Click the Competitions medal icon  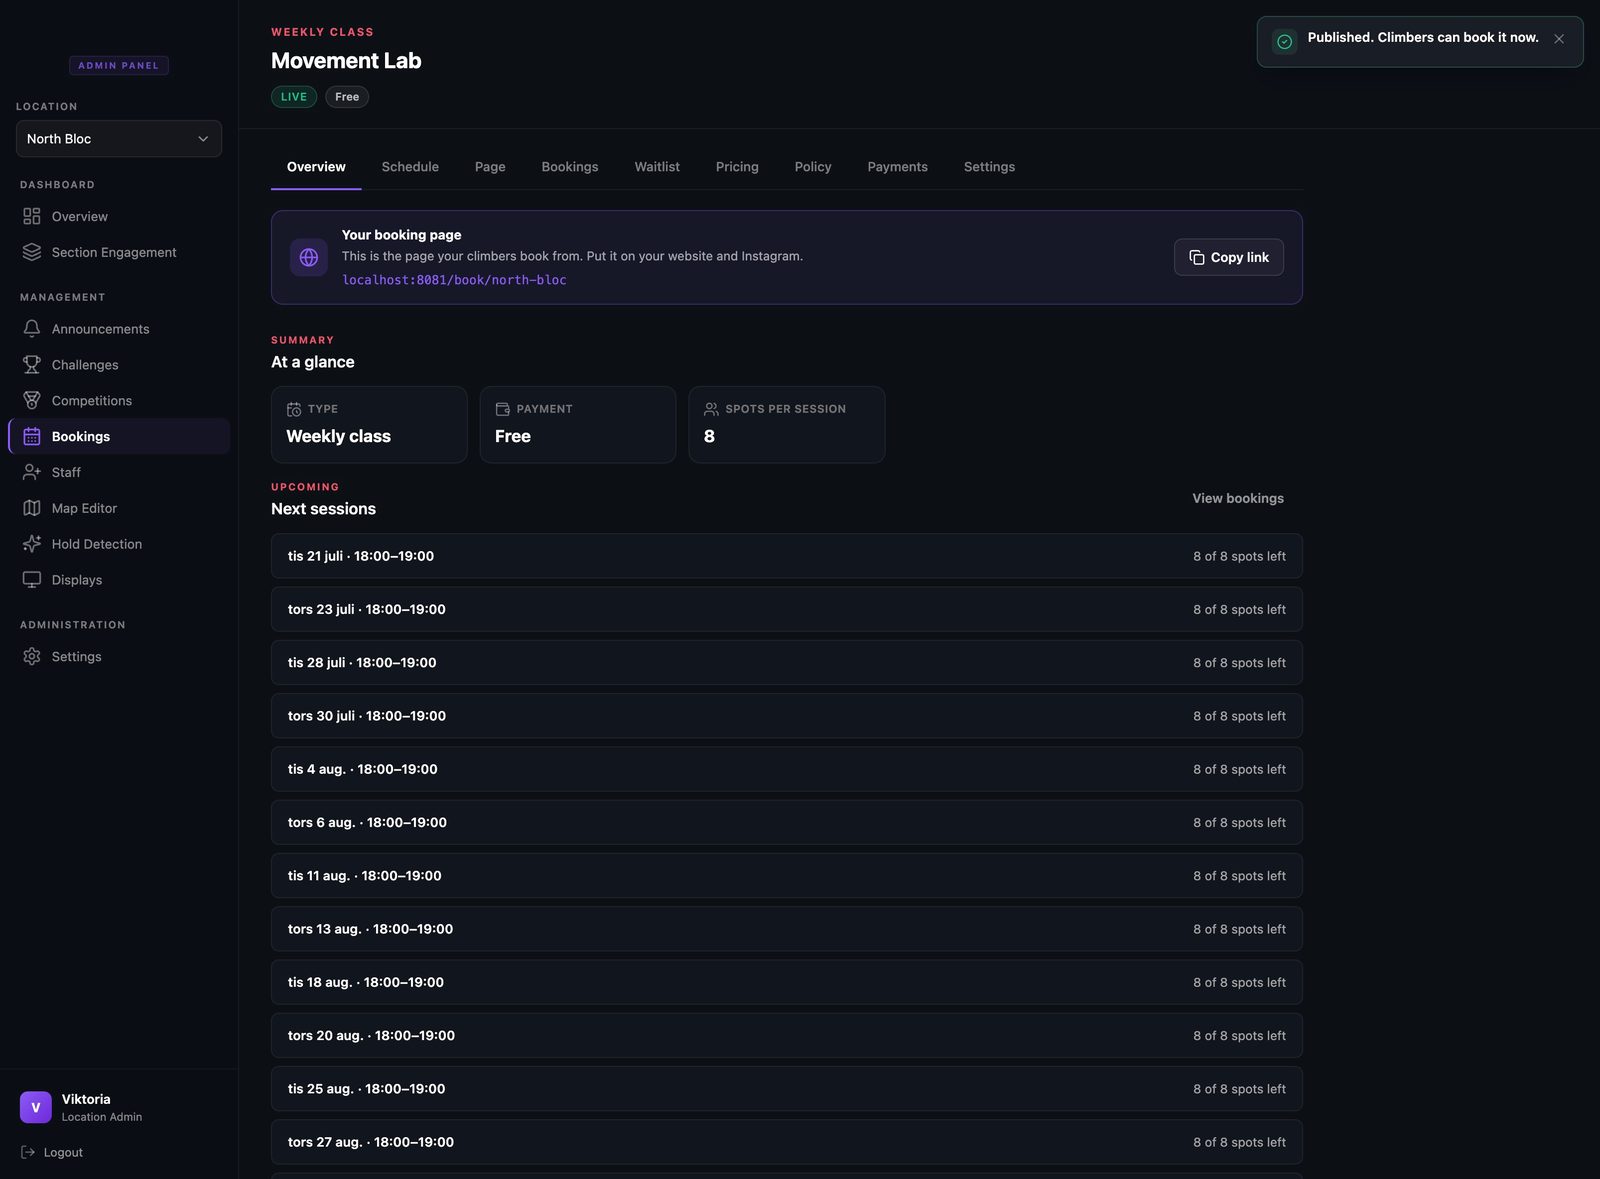pyautogui.click(x=32, y=401)
